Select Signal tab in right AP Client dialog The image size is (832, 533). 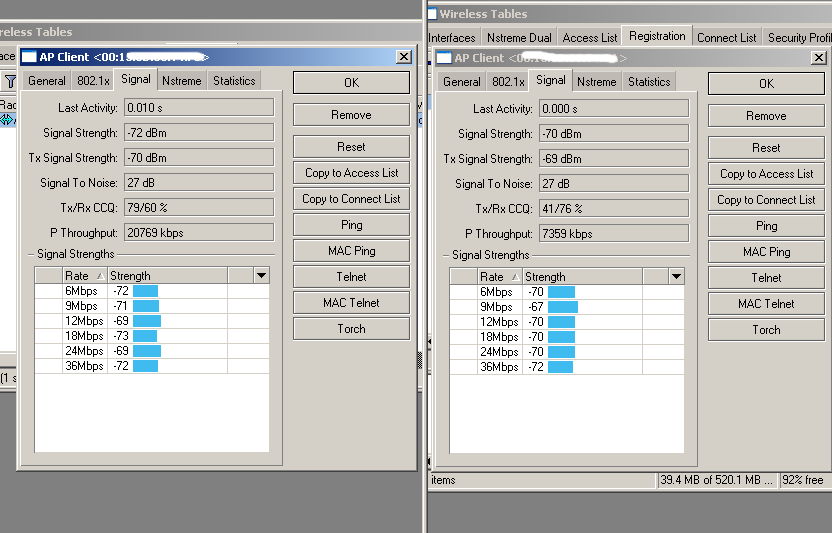coord(551,80)
